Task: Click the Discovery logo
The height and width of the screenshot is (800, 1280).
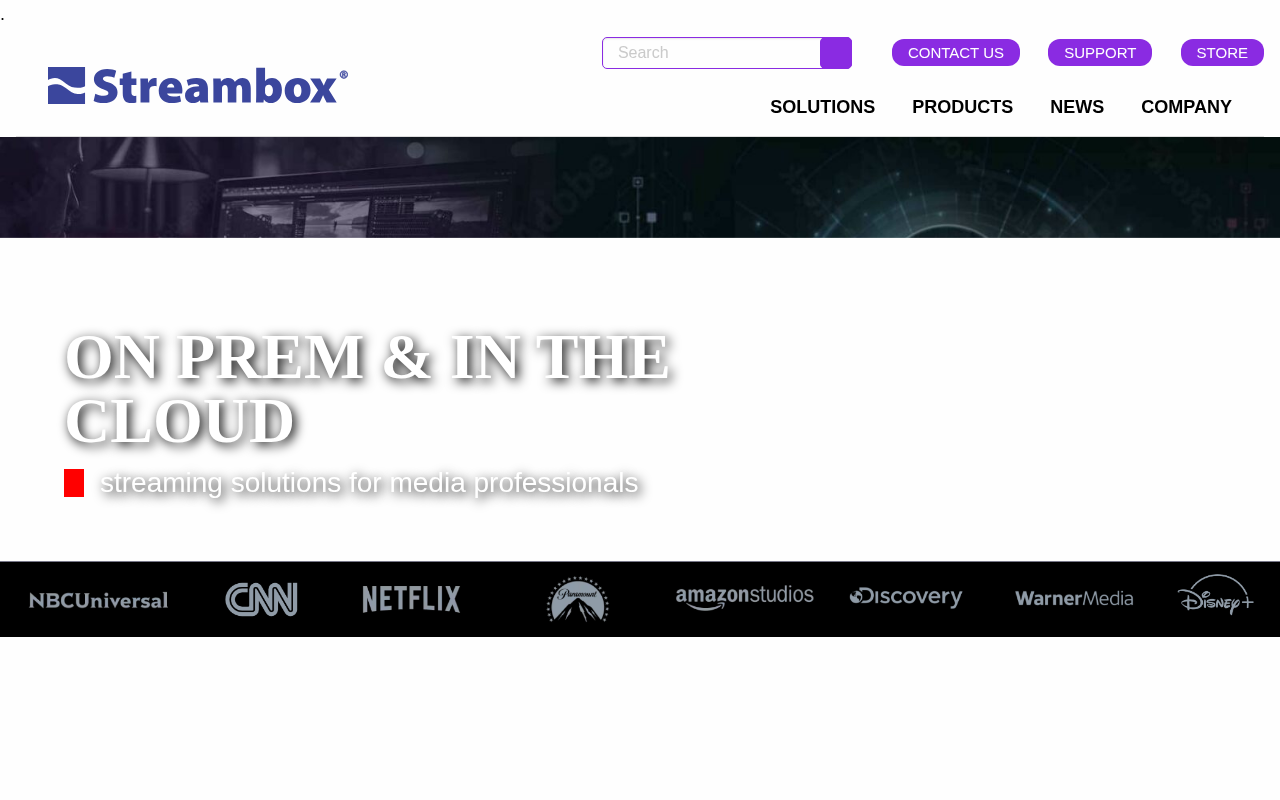Action: (x=906, y=597)
